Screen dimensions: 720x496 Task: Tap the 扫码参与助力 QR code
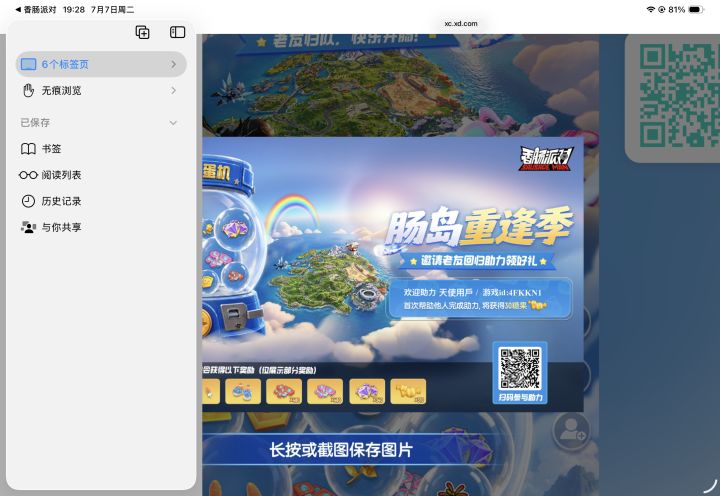[520, 368]
